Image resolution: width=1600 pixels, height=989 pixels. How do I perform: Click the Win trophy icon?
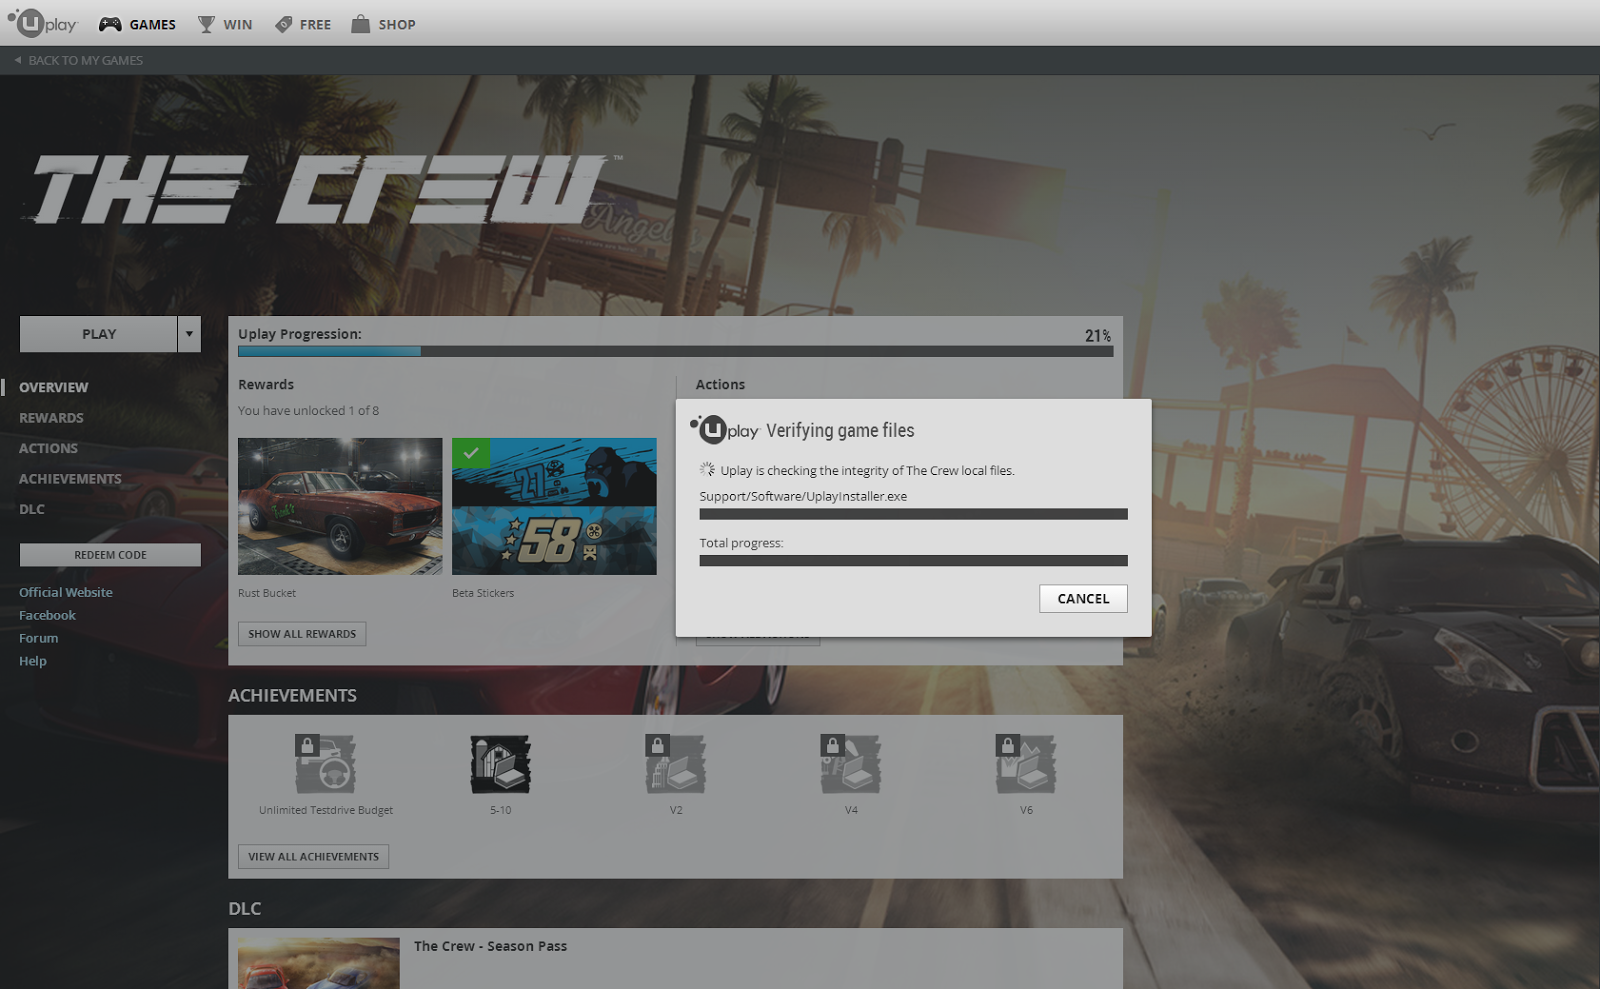pos(206,24)
